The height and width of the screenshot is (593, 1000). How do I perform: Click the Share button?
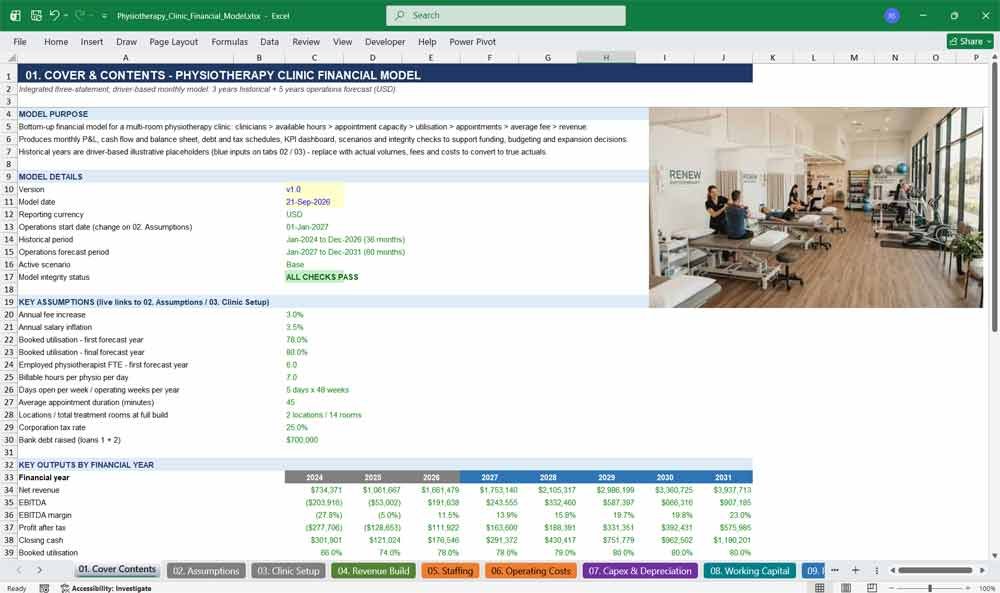tap(970, 41)
